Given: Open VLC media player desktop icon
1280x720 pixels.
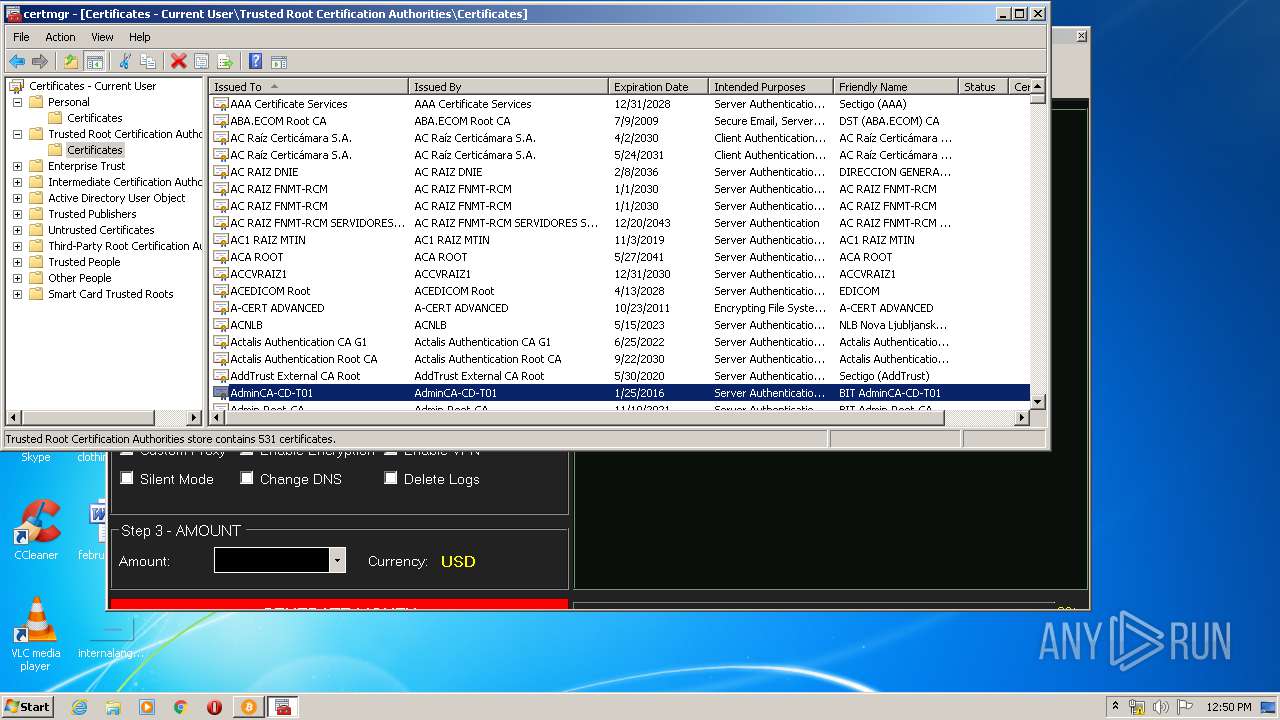Looking at the screenshot, I should 36,635.
